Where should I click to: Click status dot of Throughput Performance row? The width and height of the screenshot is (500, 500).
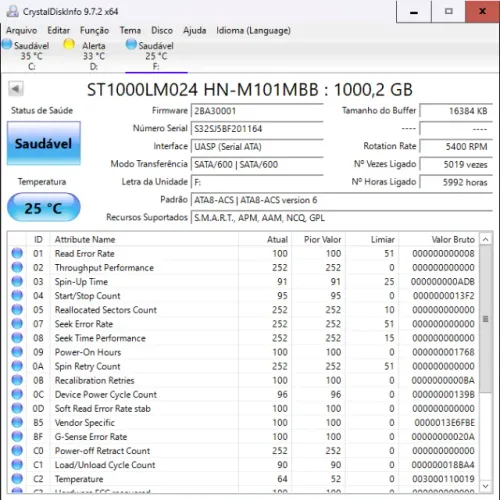coord(17,267)
